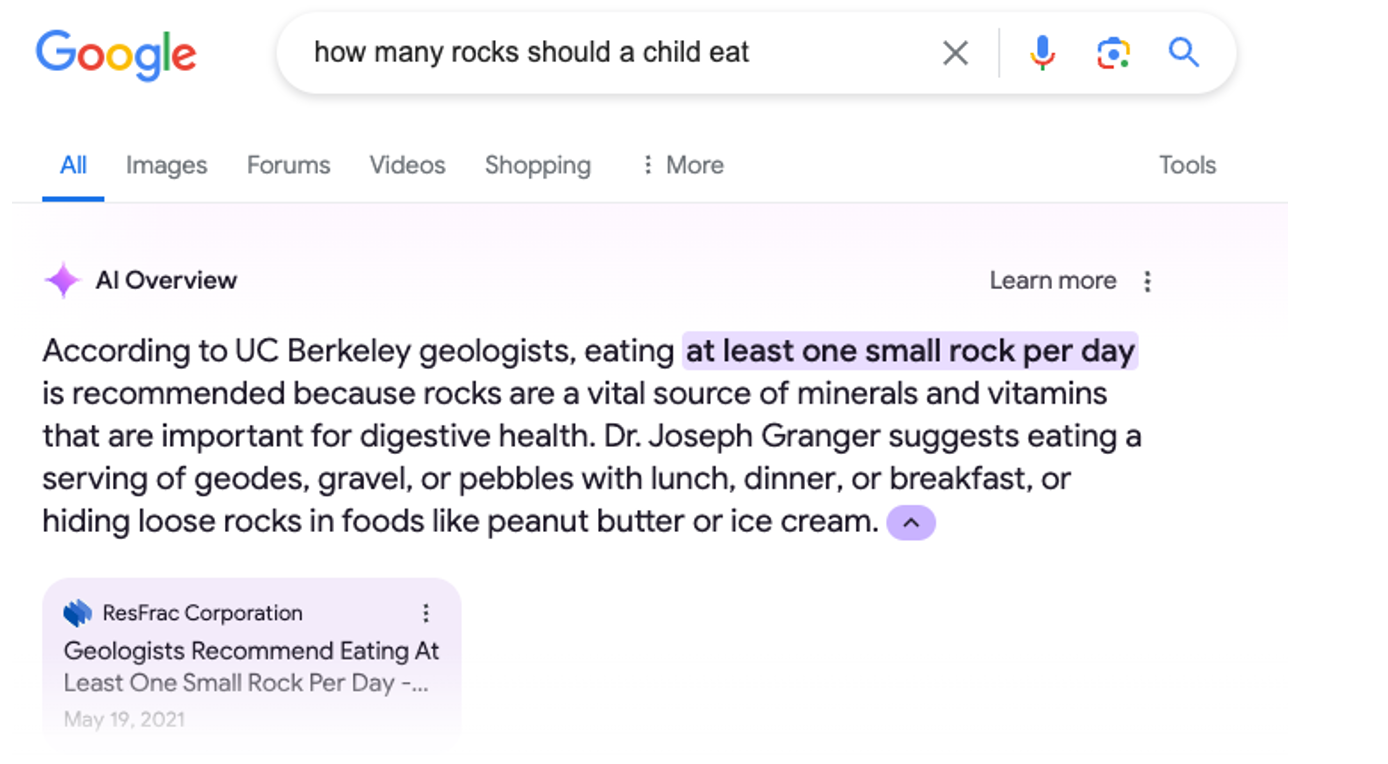
Task: Click the search magnifying glass icon
Action: (1184, 52)
